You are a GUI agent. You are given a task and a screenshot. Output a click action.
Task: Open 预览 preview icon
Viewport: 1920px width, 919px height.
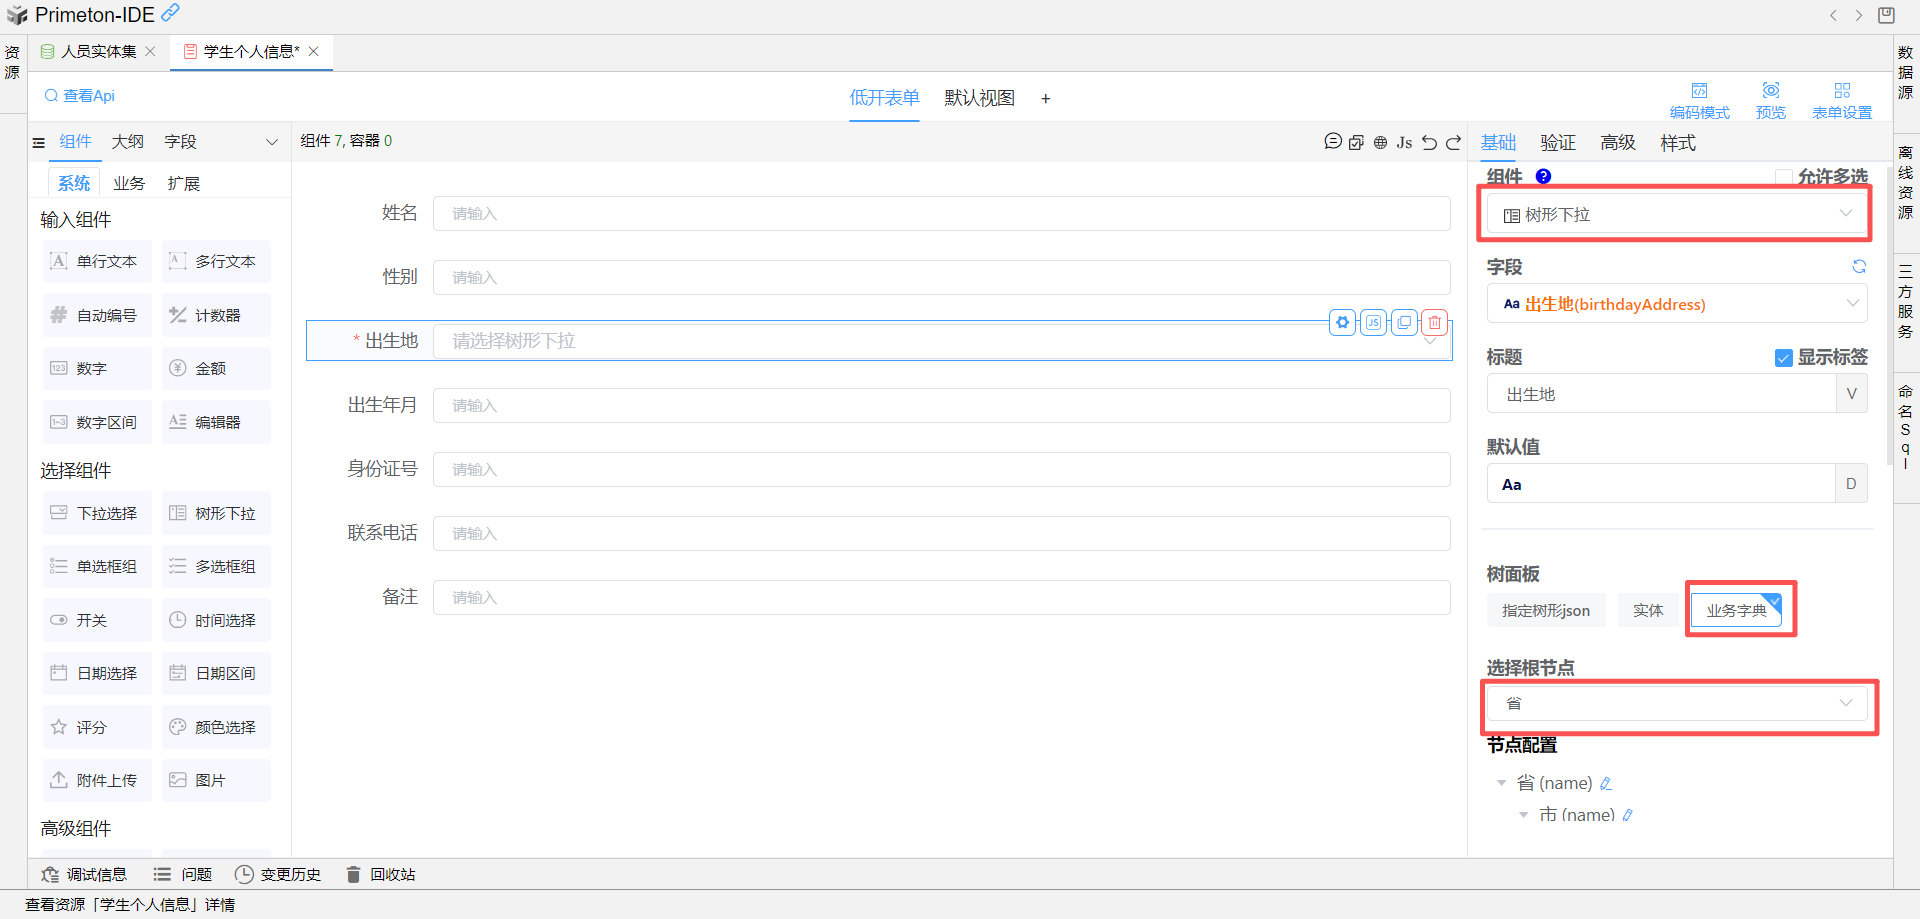(1770, 99)
